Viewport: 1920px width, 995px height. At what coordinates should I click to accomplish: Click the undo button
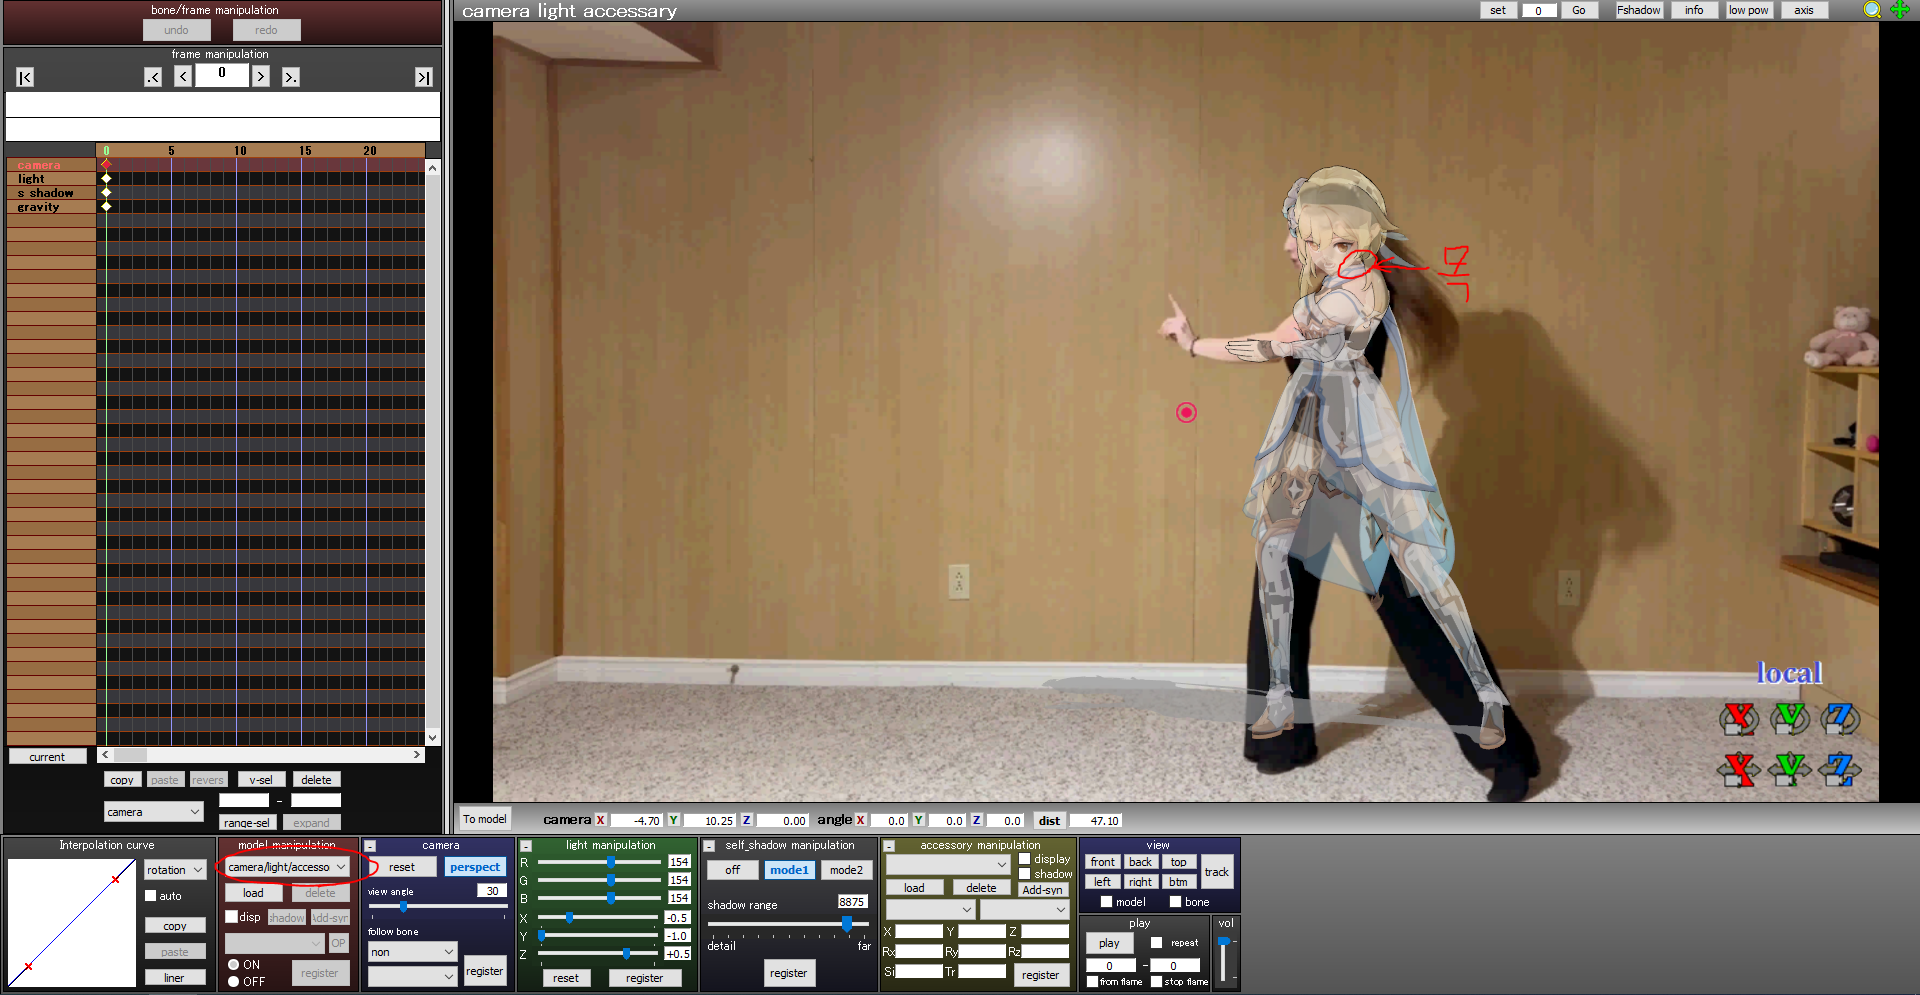click(176, 30)
